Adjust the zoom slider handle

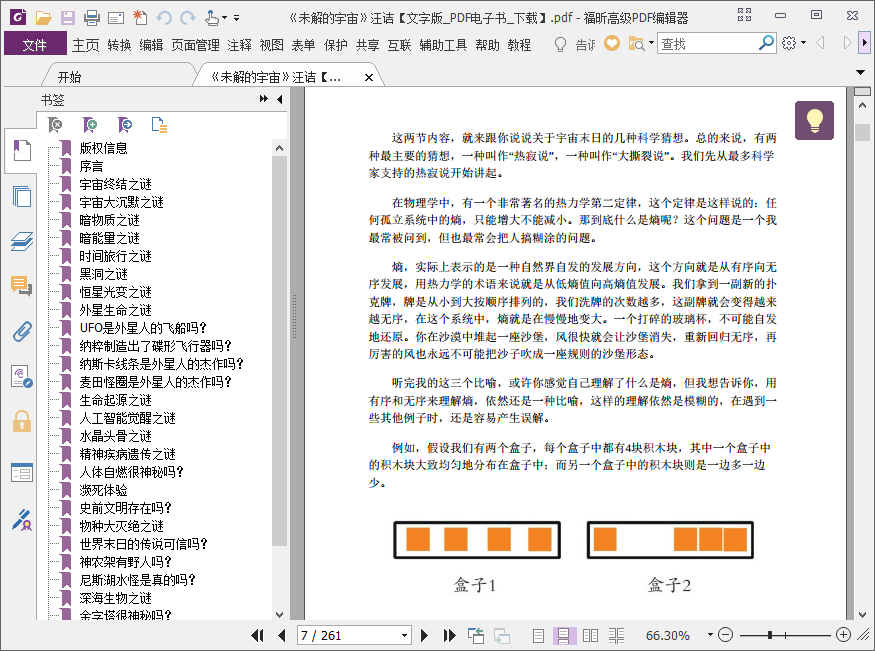[770, 635]
